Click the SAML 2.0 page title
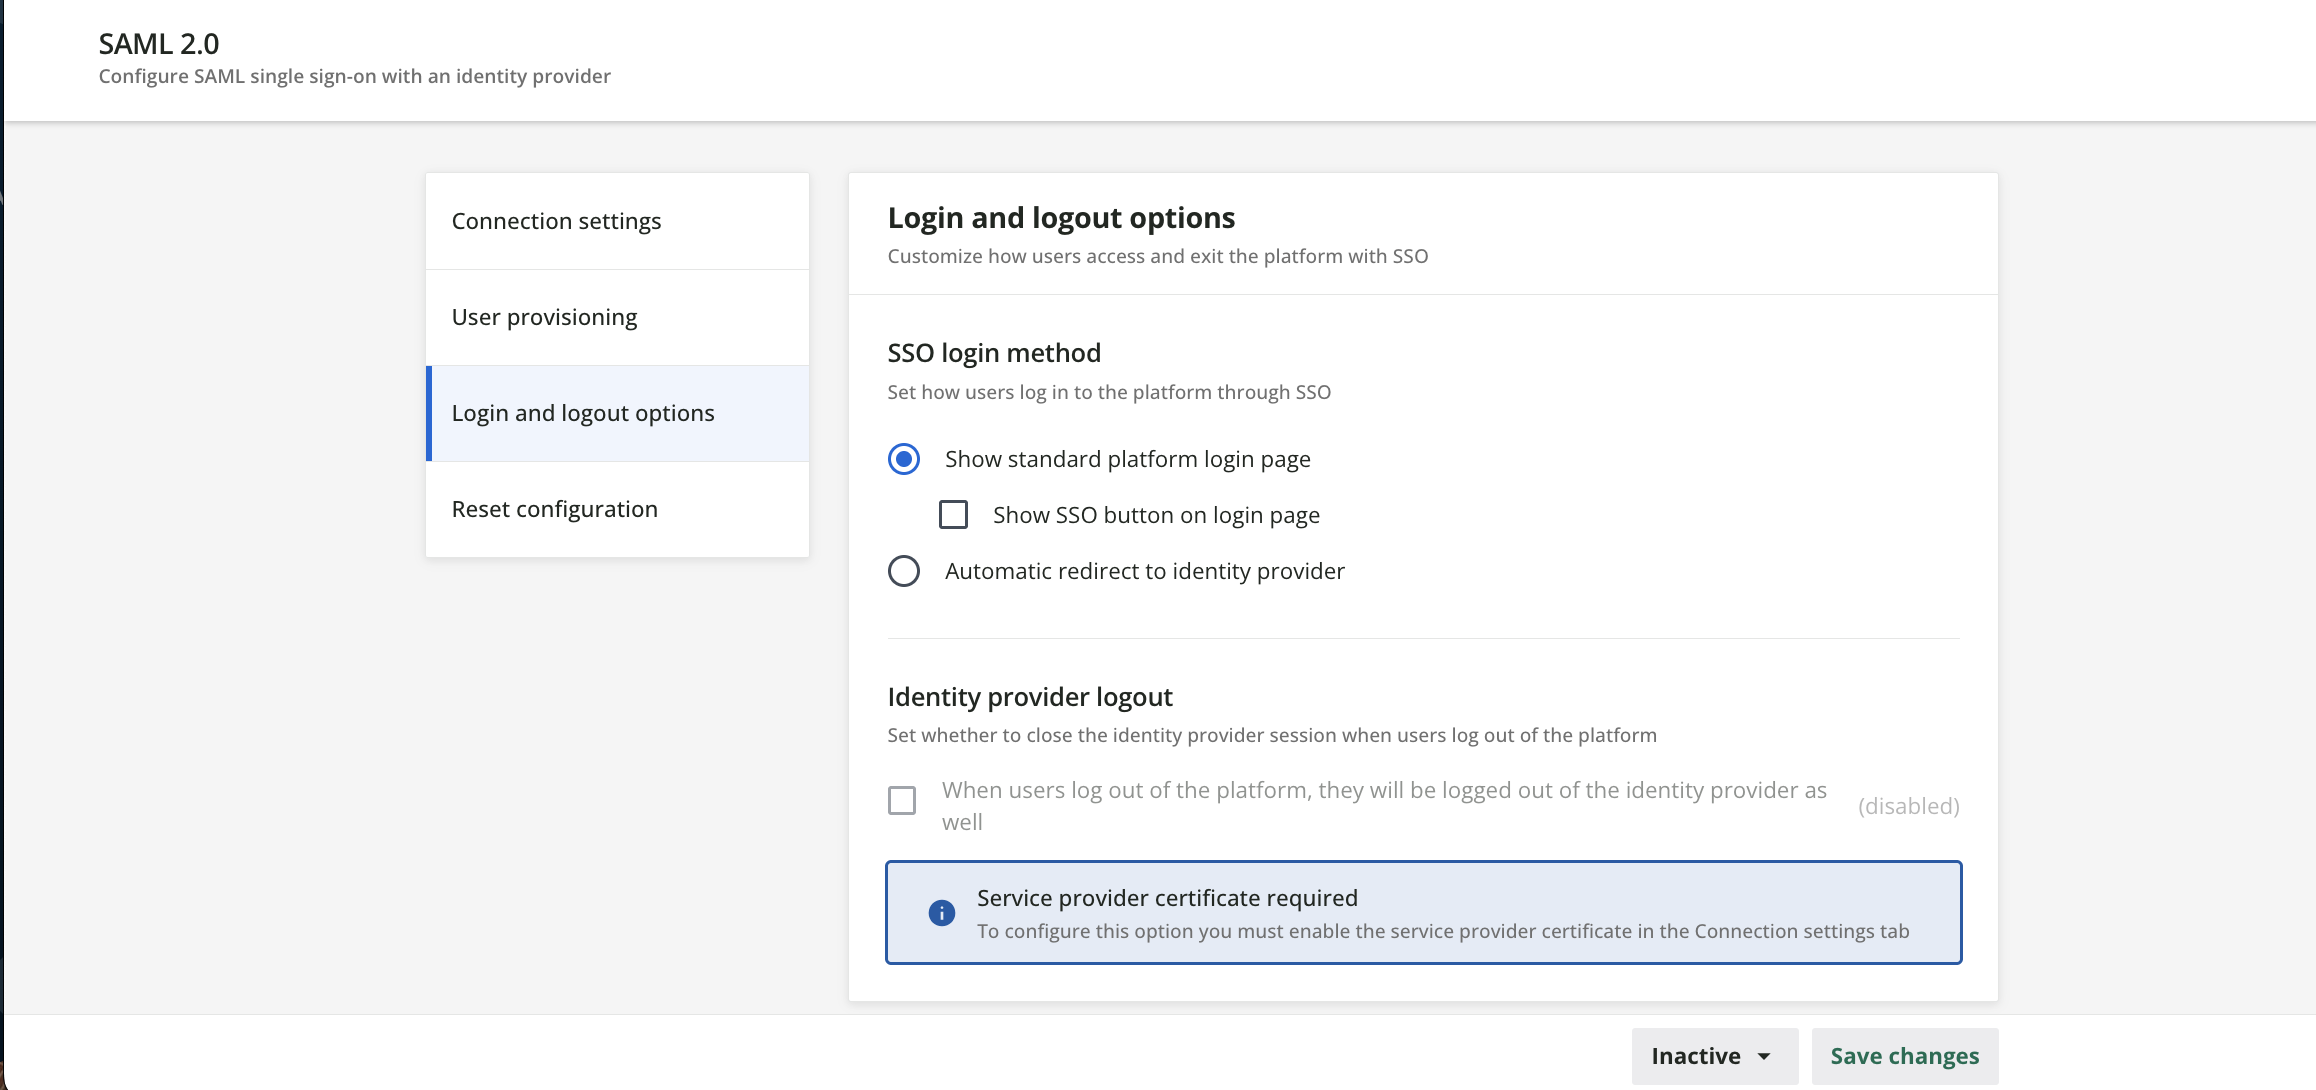The image size is (2316, 1090). tap(158, 44)
